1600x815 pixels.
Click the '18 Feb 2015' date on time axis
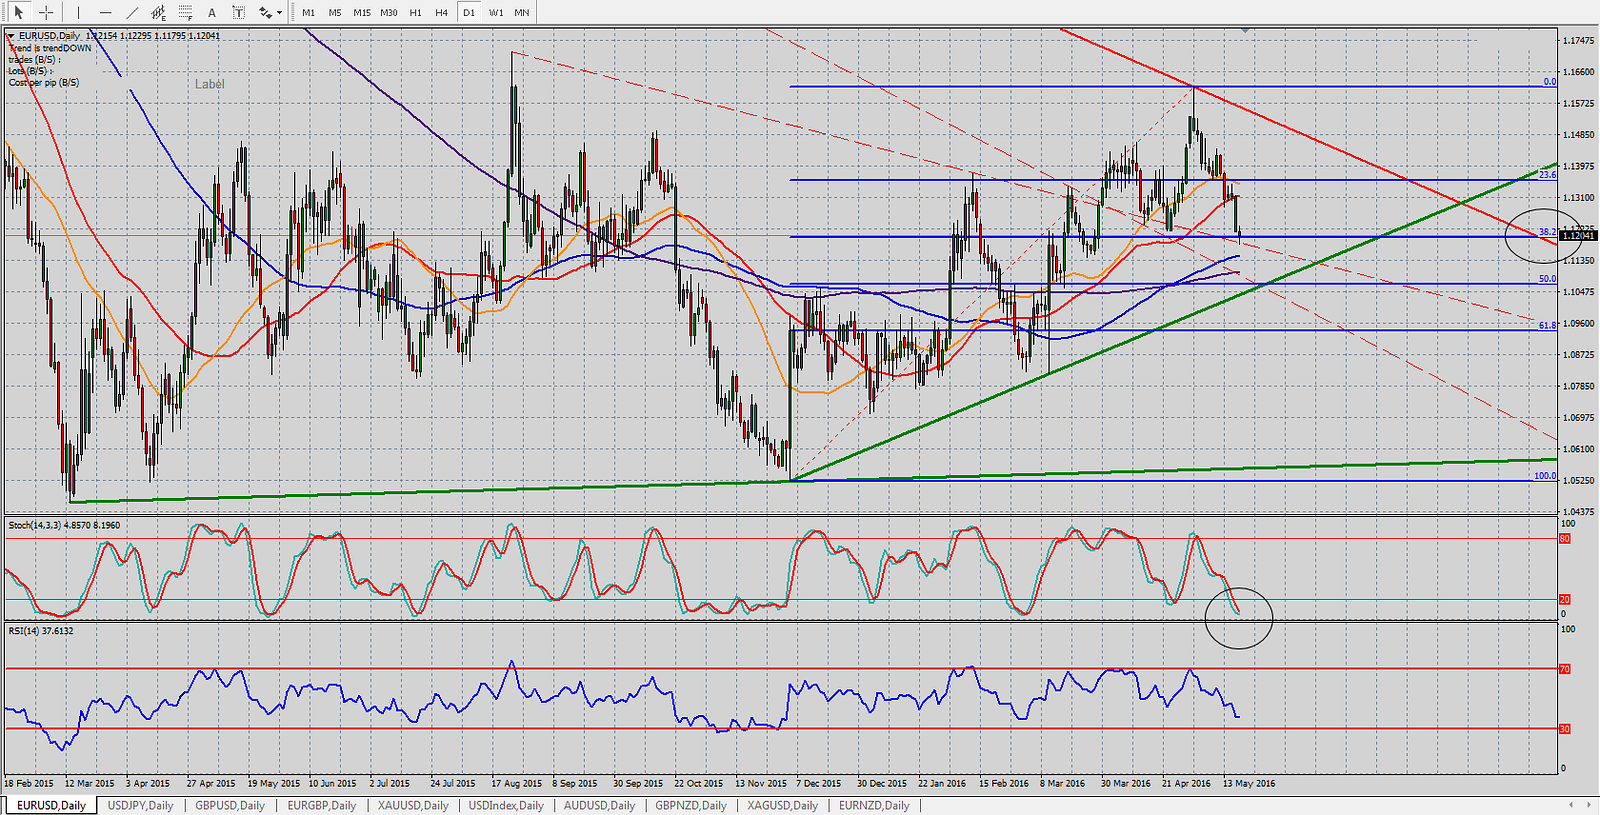(x=29, y=784)
